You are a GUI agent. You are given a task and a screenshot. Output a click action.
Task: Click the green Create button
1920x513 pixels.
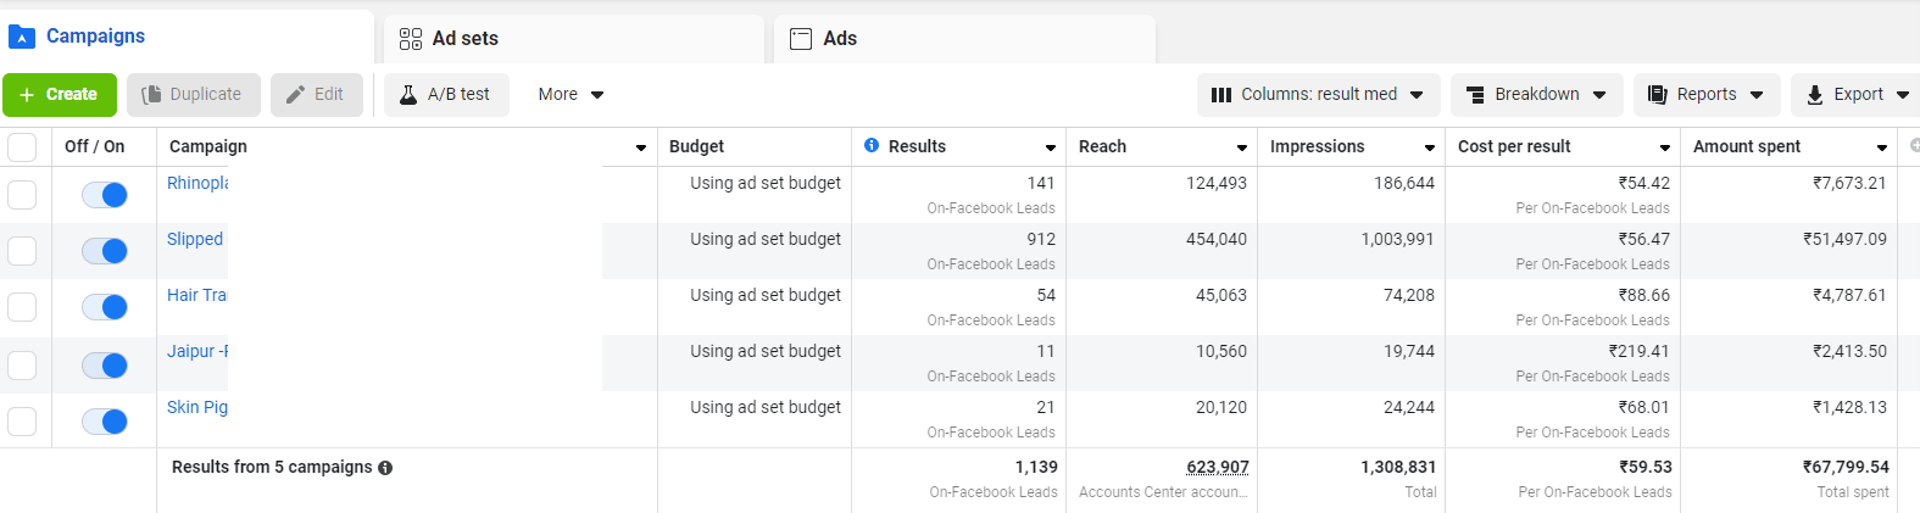59,94
